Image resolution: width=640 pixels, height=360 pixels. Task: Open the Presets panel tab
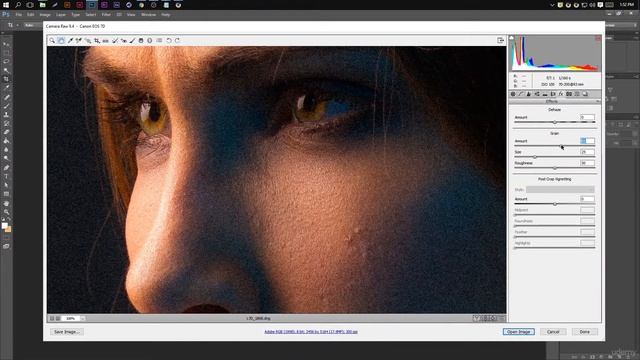pos(577,94)
